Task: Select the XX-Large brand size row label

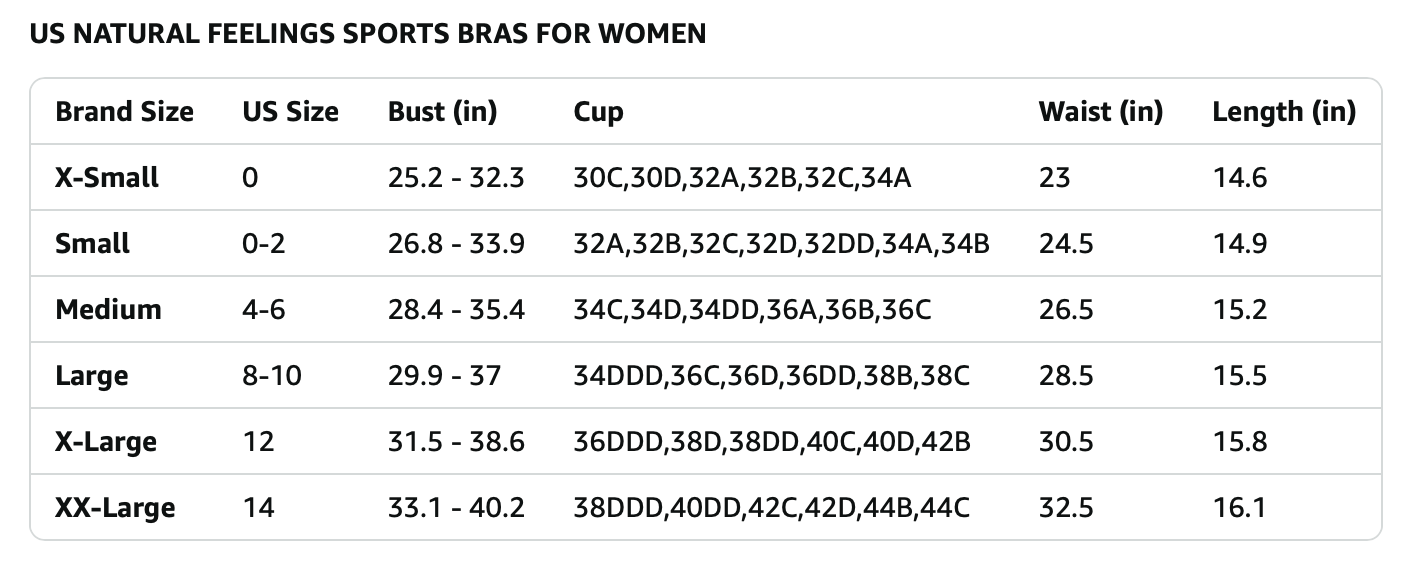Action: tap(115, 508)
